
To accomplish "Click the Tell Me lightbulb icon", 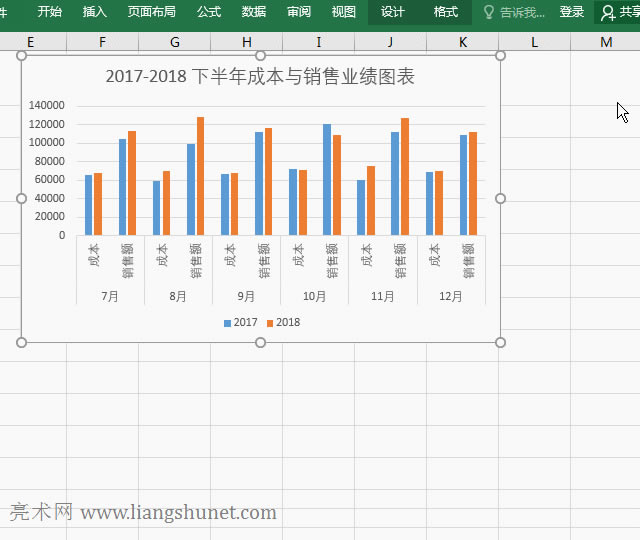I will [489, 12].
